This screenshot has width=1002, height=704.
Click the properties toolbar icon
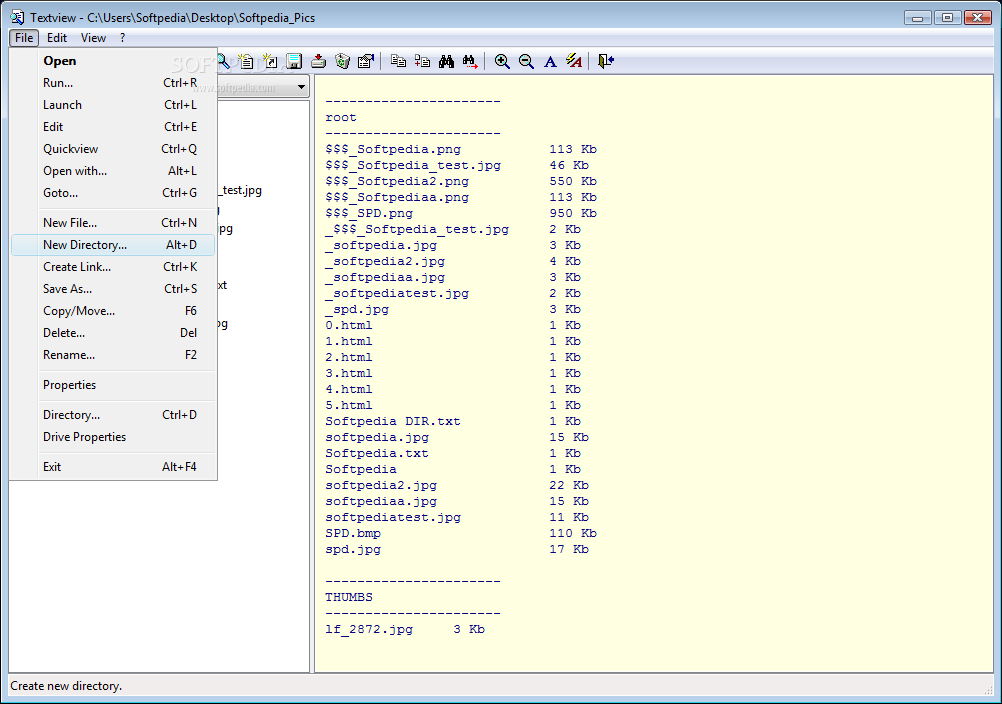tap(366, 62)
